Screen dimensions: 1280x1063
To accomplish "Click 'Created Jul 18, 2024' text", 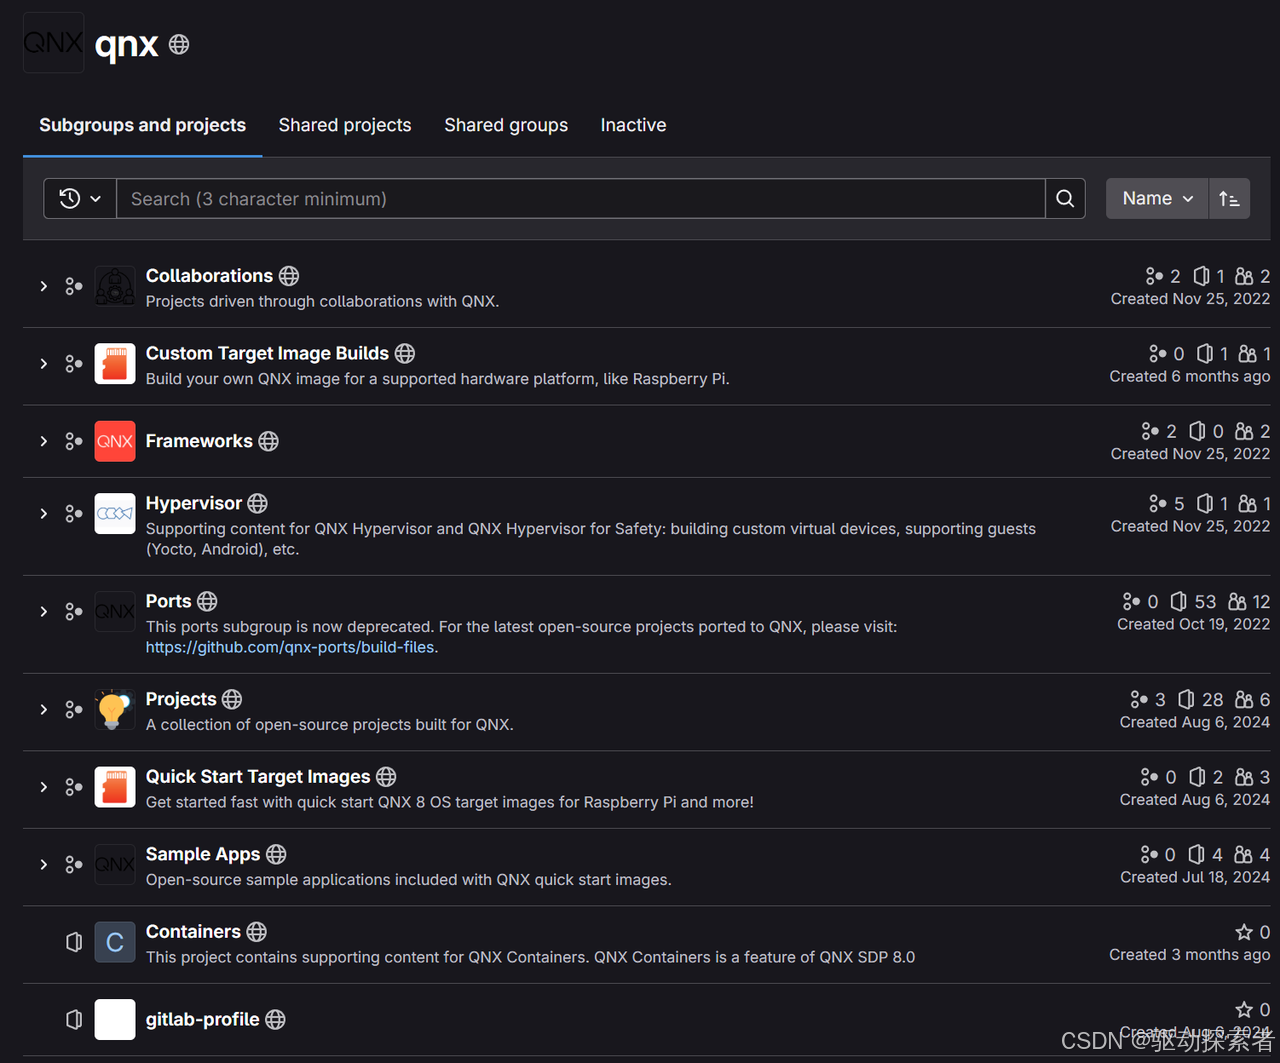I will coord(1195,877).
